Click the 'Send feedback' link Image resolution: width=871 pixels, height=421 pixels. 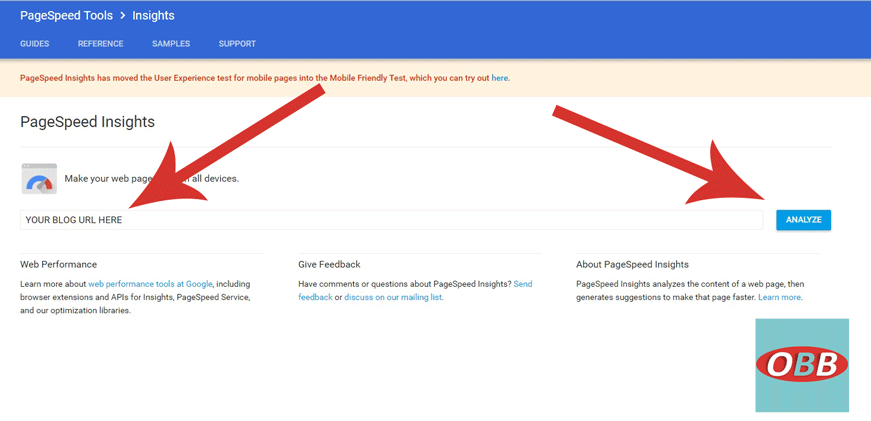coord(415,290)
